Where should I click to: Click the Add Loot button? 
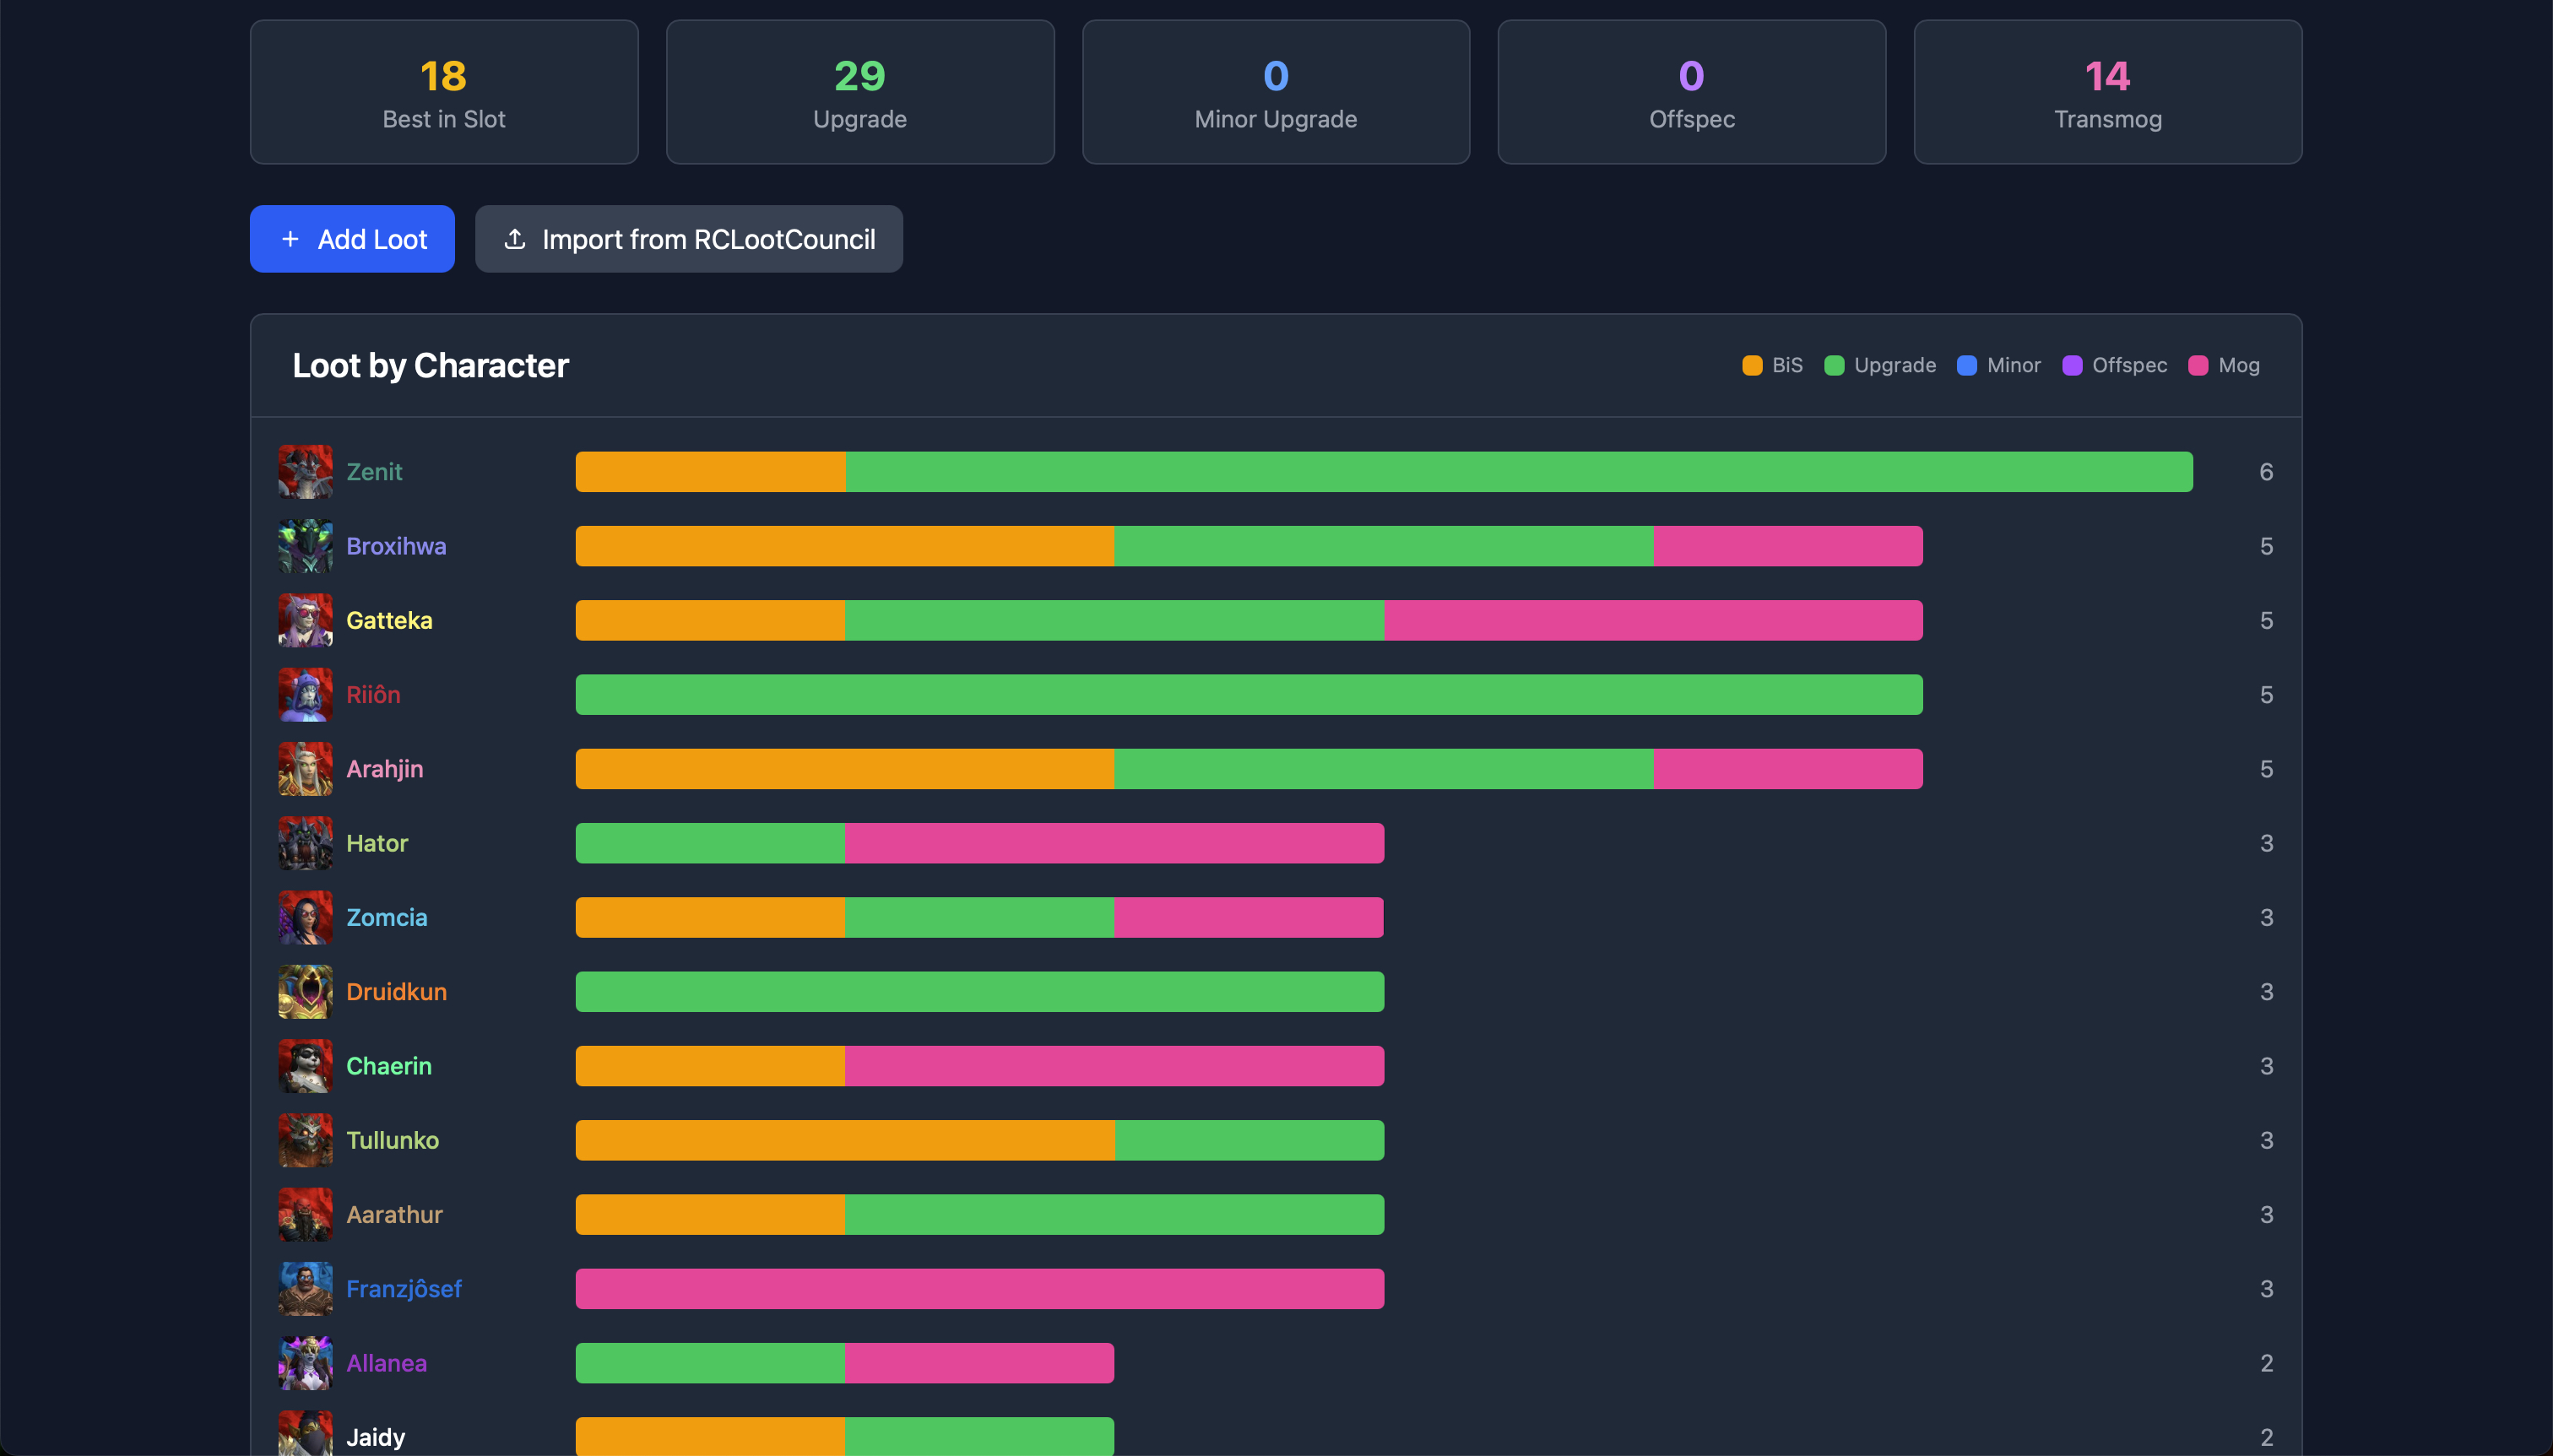(352, 239)
